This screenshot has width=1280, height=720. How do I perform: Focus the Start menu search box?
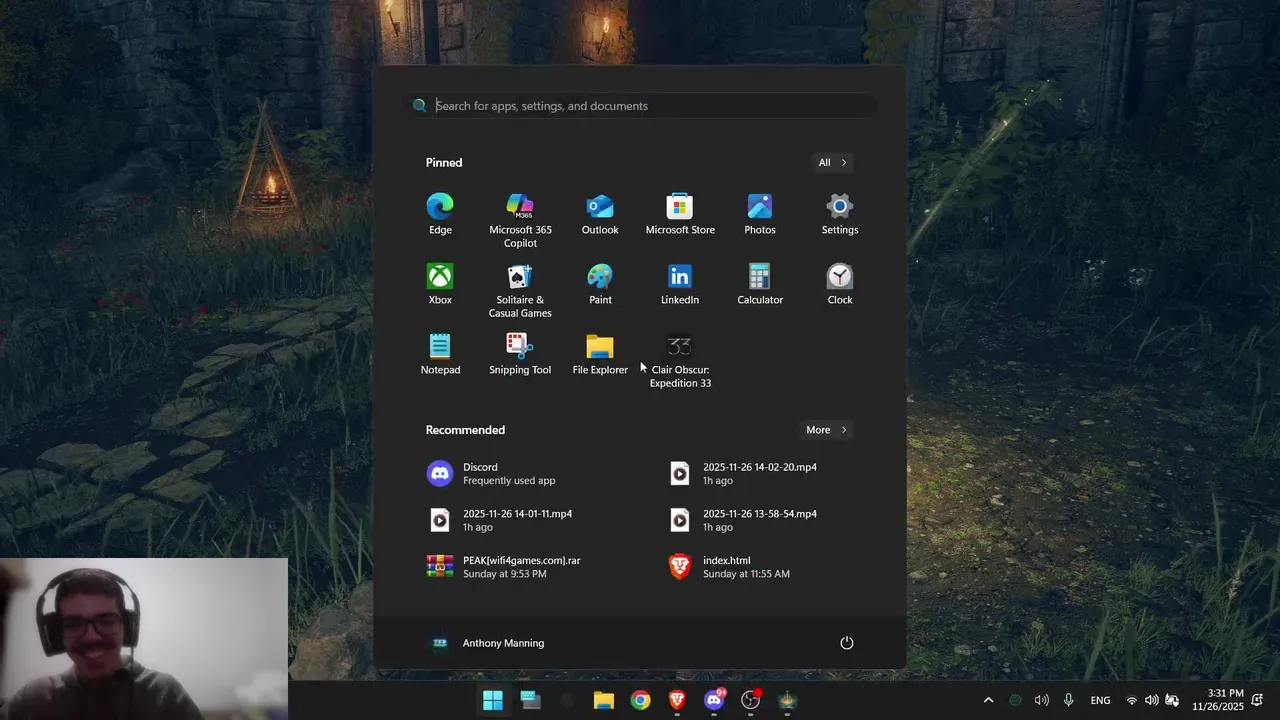point(642,105)
